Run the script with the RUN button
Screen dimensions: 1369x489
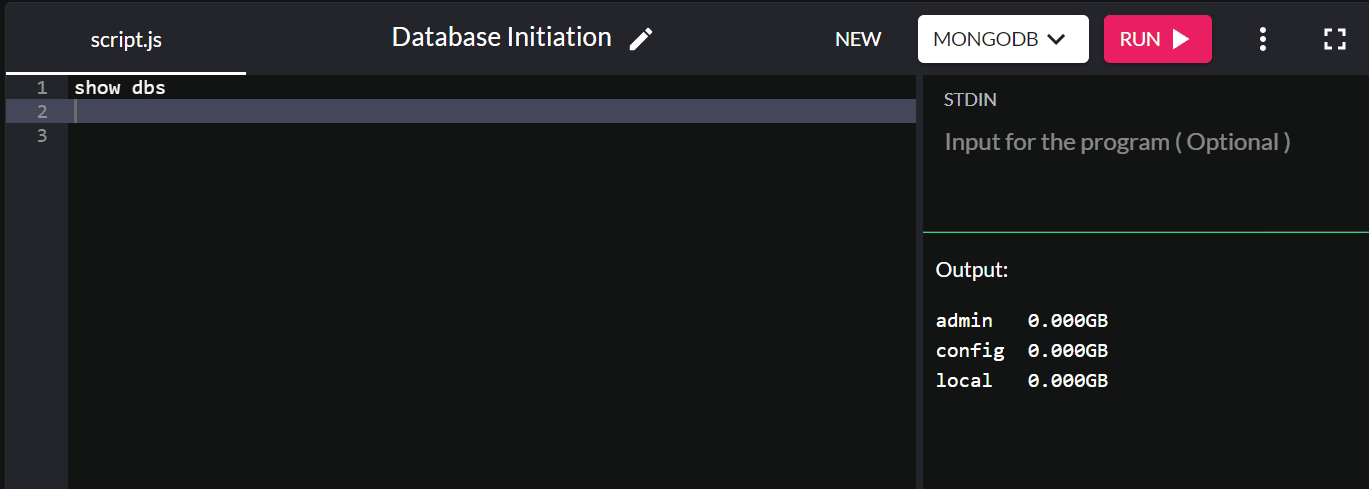(1157, 39)
